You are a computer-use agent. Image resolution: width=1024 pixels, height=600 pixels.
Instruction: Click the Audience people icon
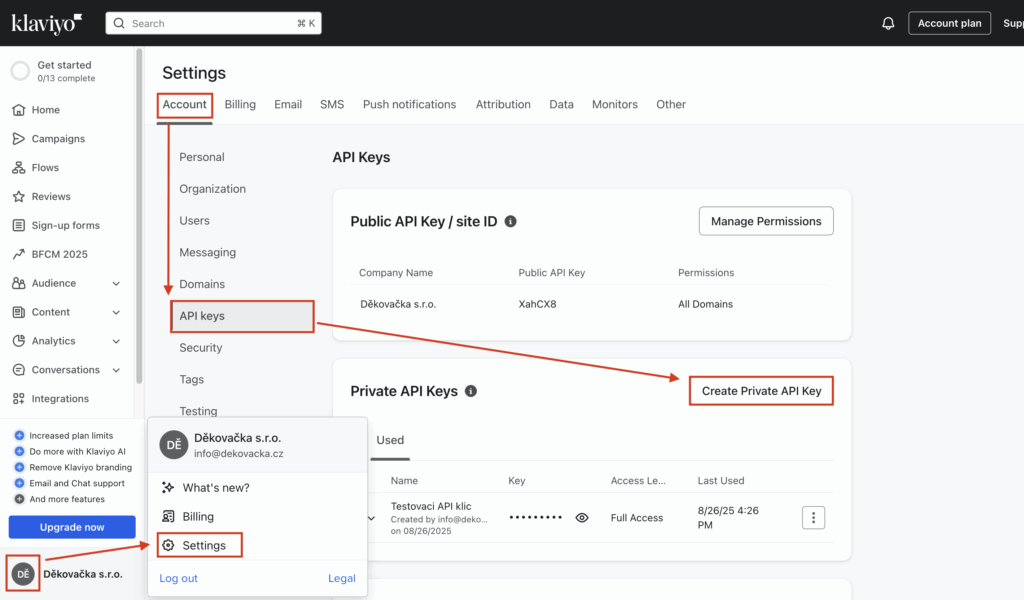pyautogui.click(x=18, y=283)
